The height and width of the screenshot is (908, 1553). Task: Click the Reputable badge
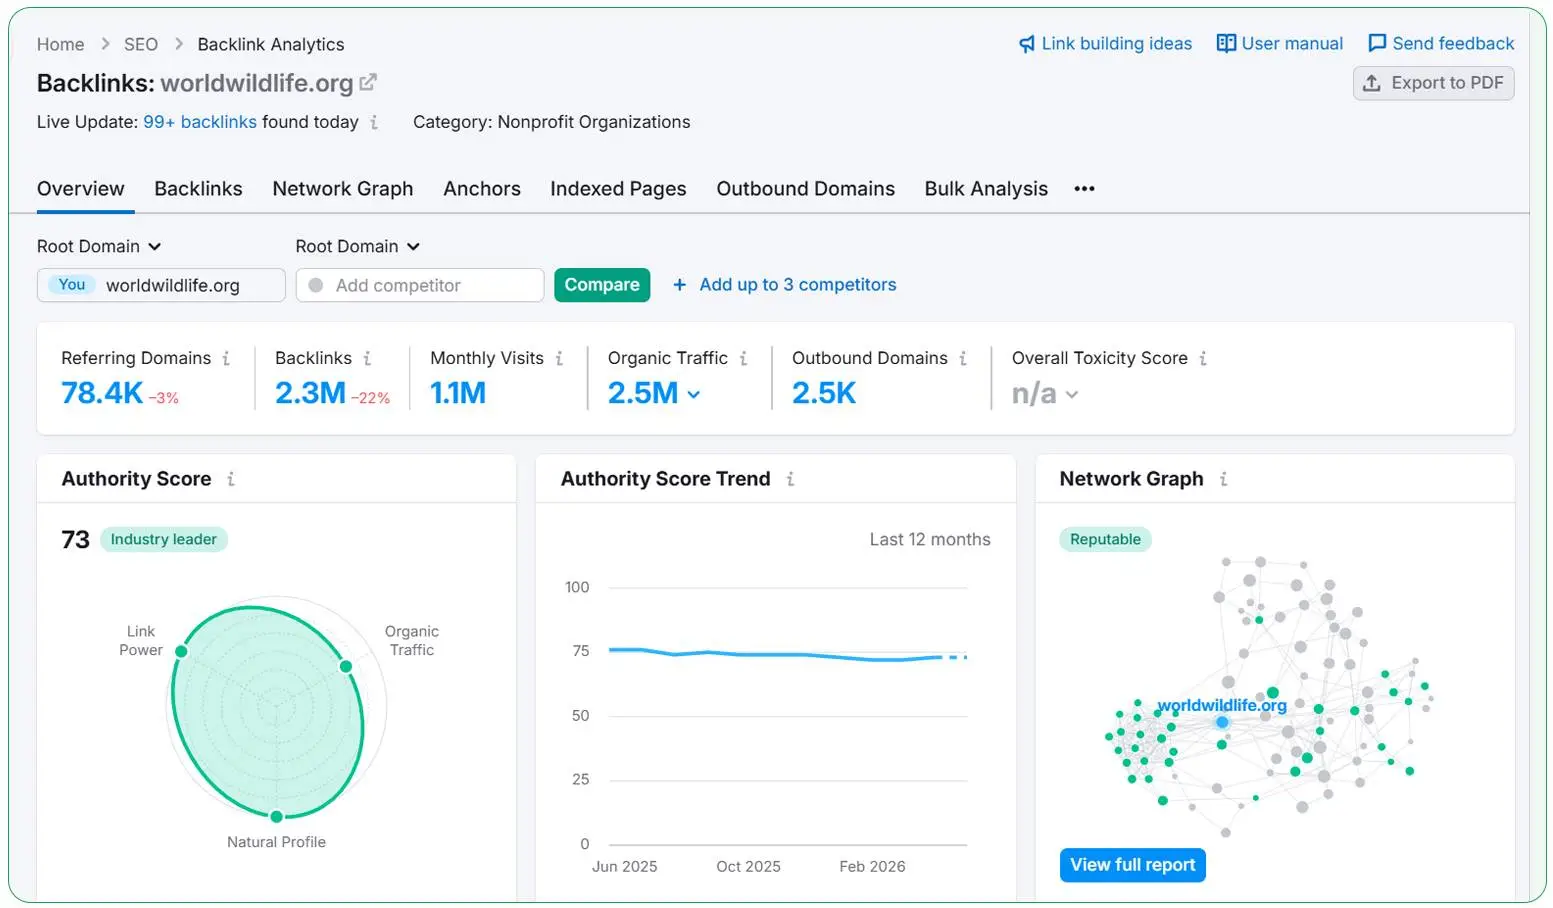coord(1105,539)
